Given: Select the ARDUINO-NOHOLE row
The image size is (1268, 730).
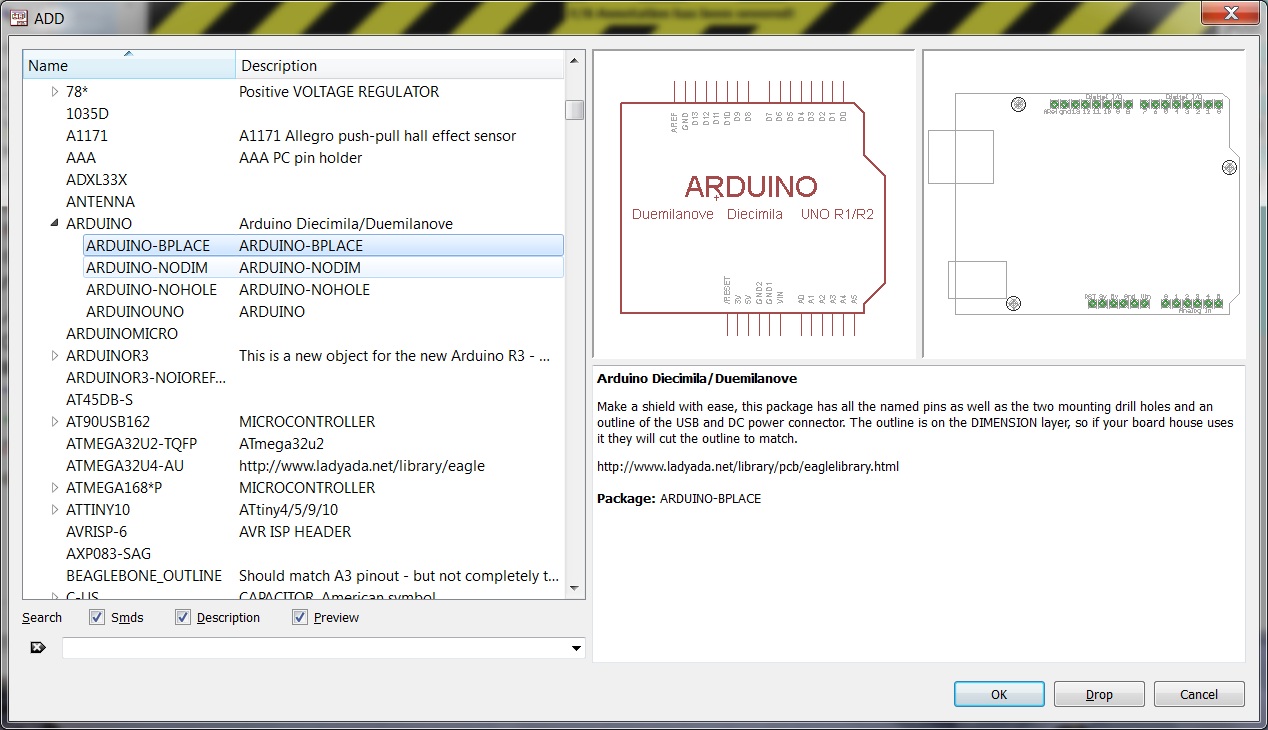Looking at the screenshot, I should (x=323, y=290).
